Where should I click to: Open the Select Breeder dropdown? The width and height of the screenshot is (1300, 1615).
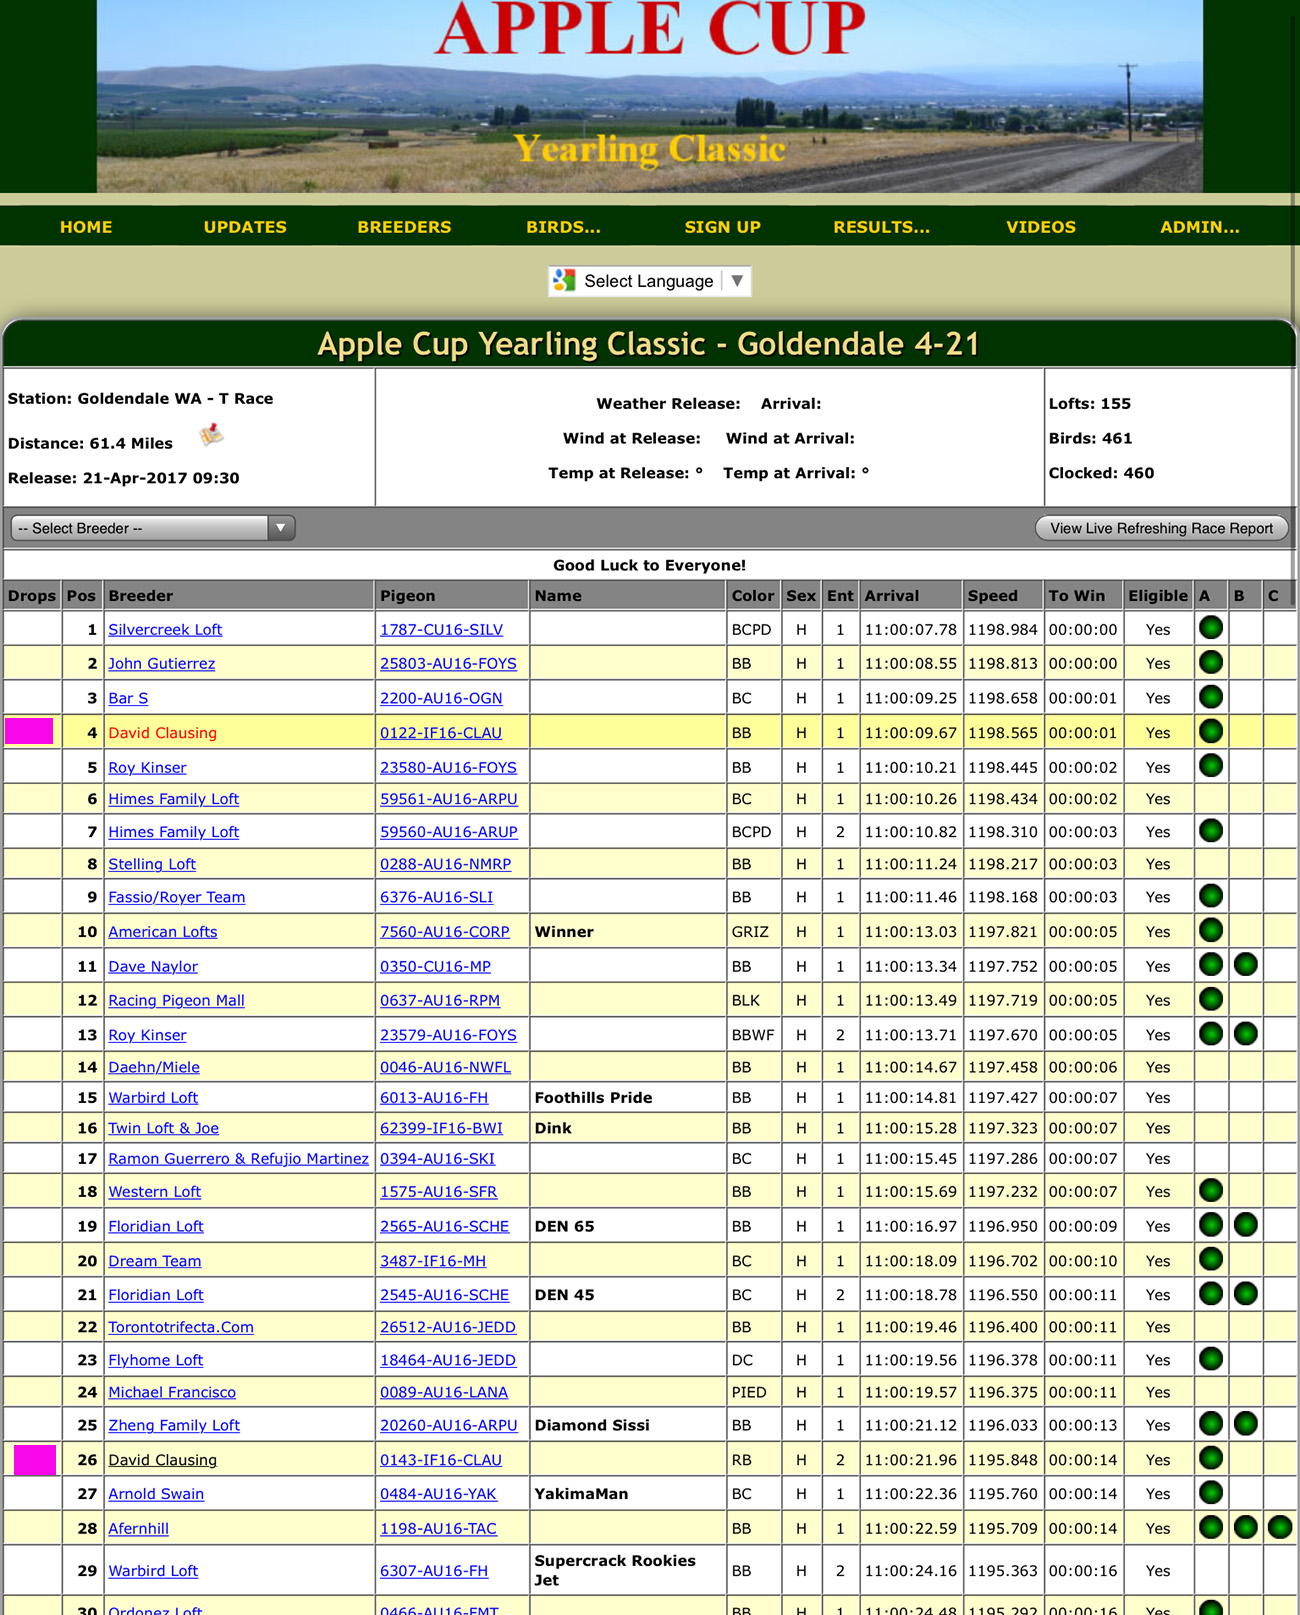[152, 528]
